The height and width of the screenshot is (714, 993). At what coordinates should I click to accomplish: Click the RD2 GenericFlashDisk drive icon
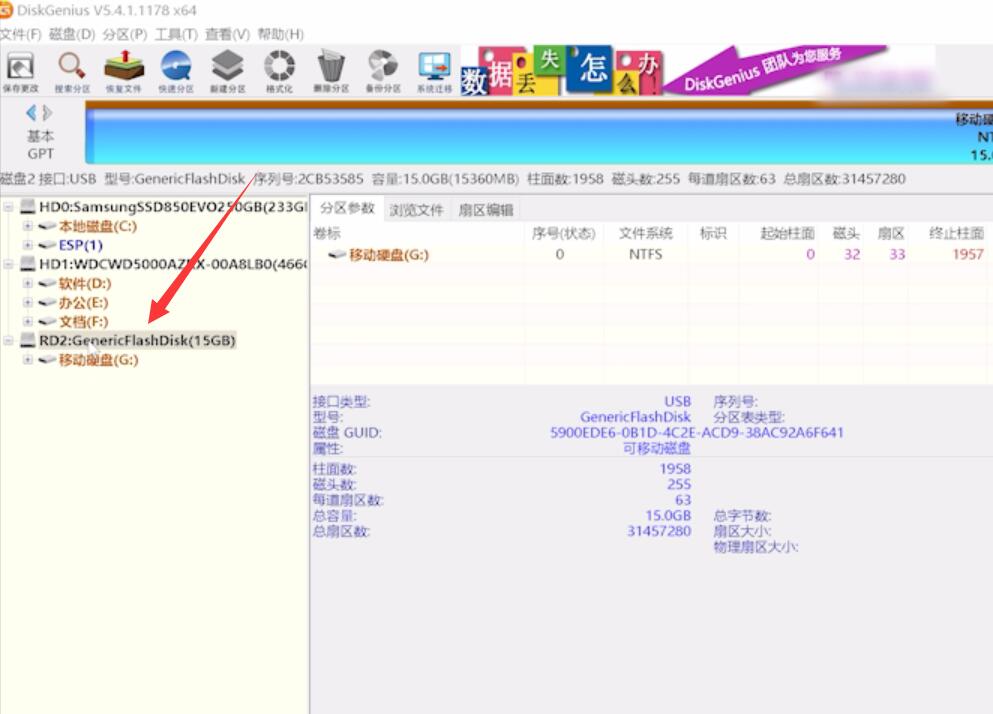point(28,340)
